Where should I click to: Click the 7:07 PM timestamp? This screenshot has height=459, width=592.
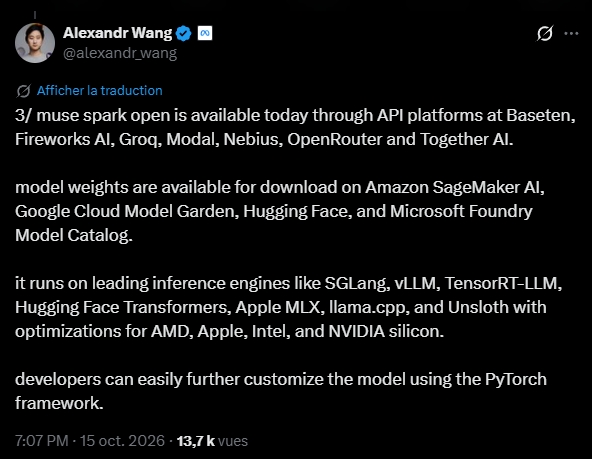pos(42,441)
